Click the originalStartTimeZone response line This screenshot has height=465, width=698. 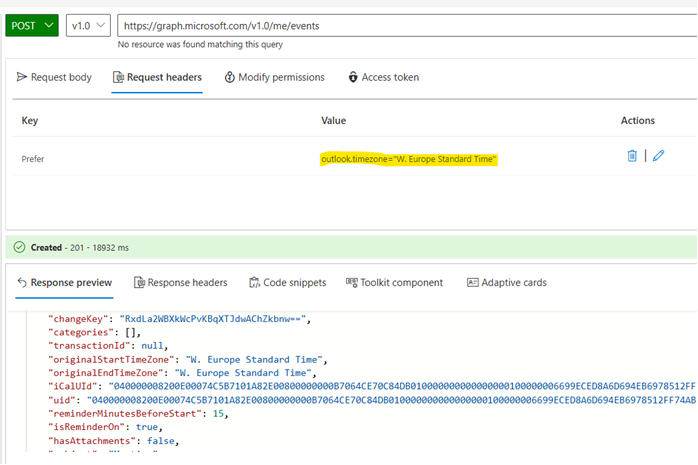coord(188,360)
